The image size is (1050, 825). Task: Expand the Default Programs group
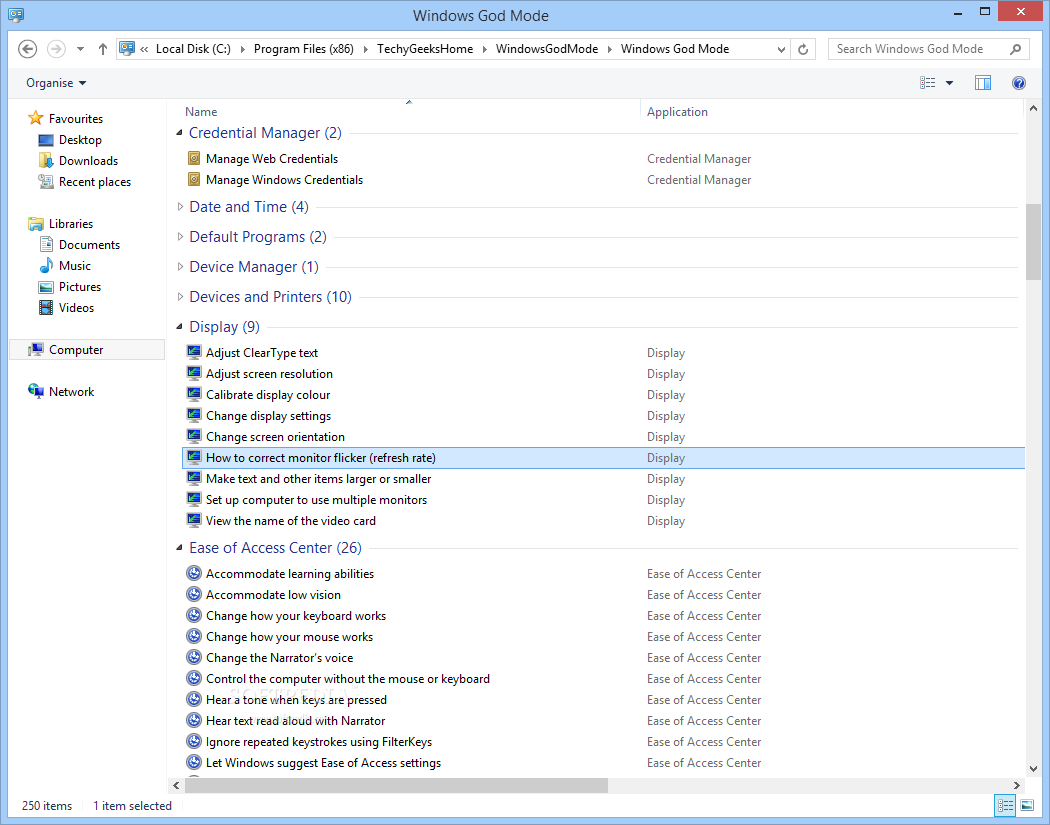180,237
